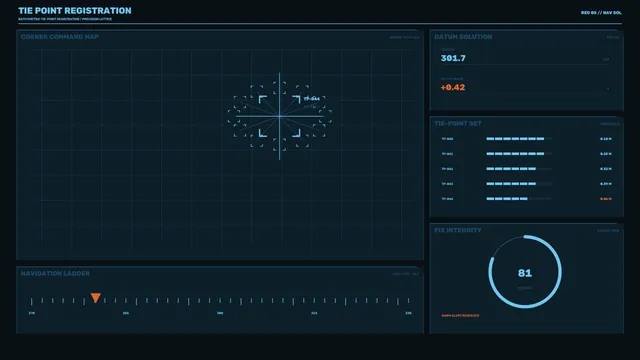Select the TP-043 row label

click(447, 184)
